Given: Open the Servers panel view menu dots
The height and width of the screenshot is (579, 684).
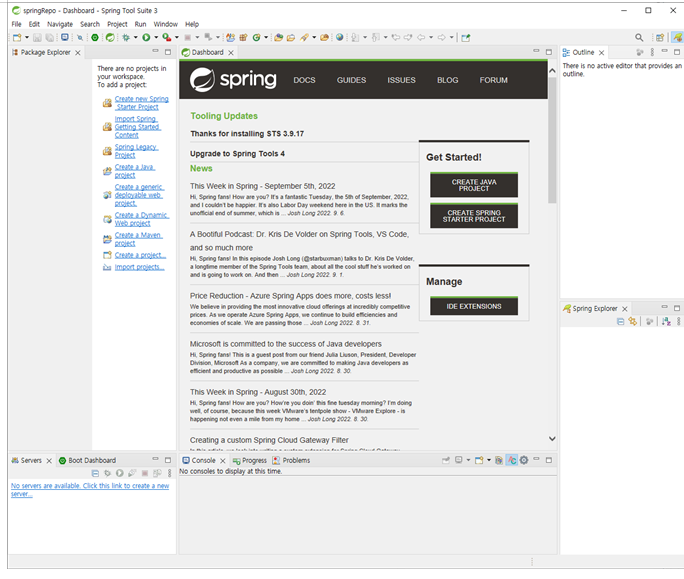Looking at the screenshot, I should [x=169, y=473].
